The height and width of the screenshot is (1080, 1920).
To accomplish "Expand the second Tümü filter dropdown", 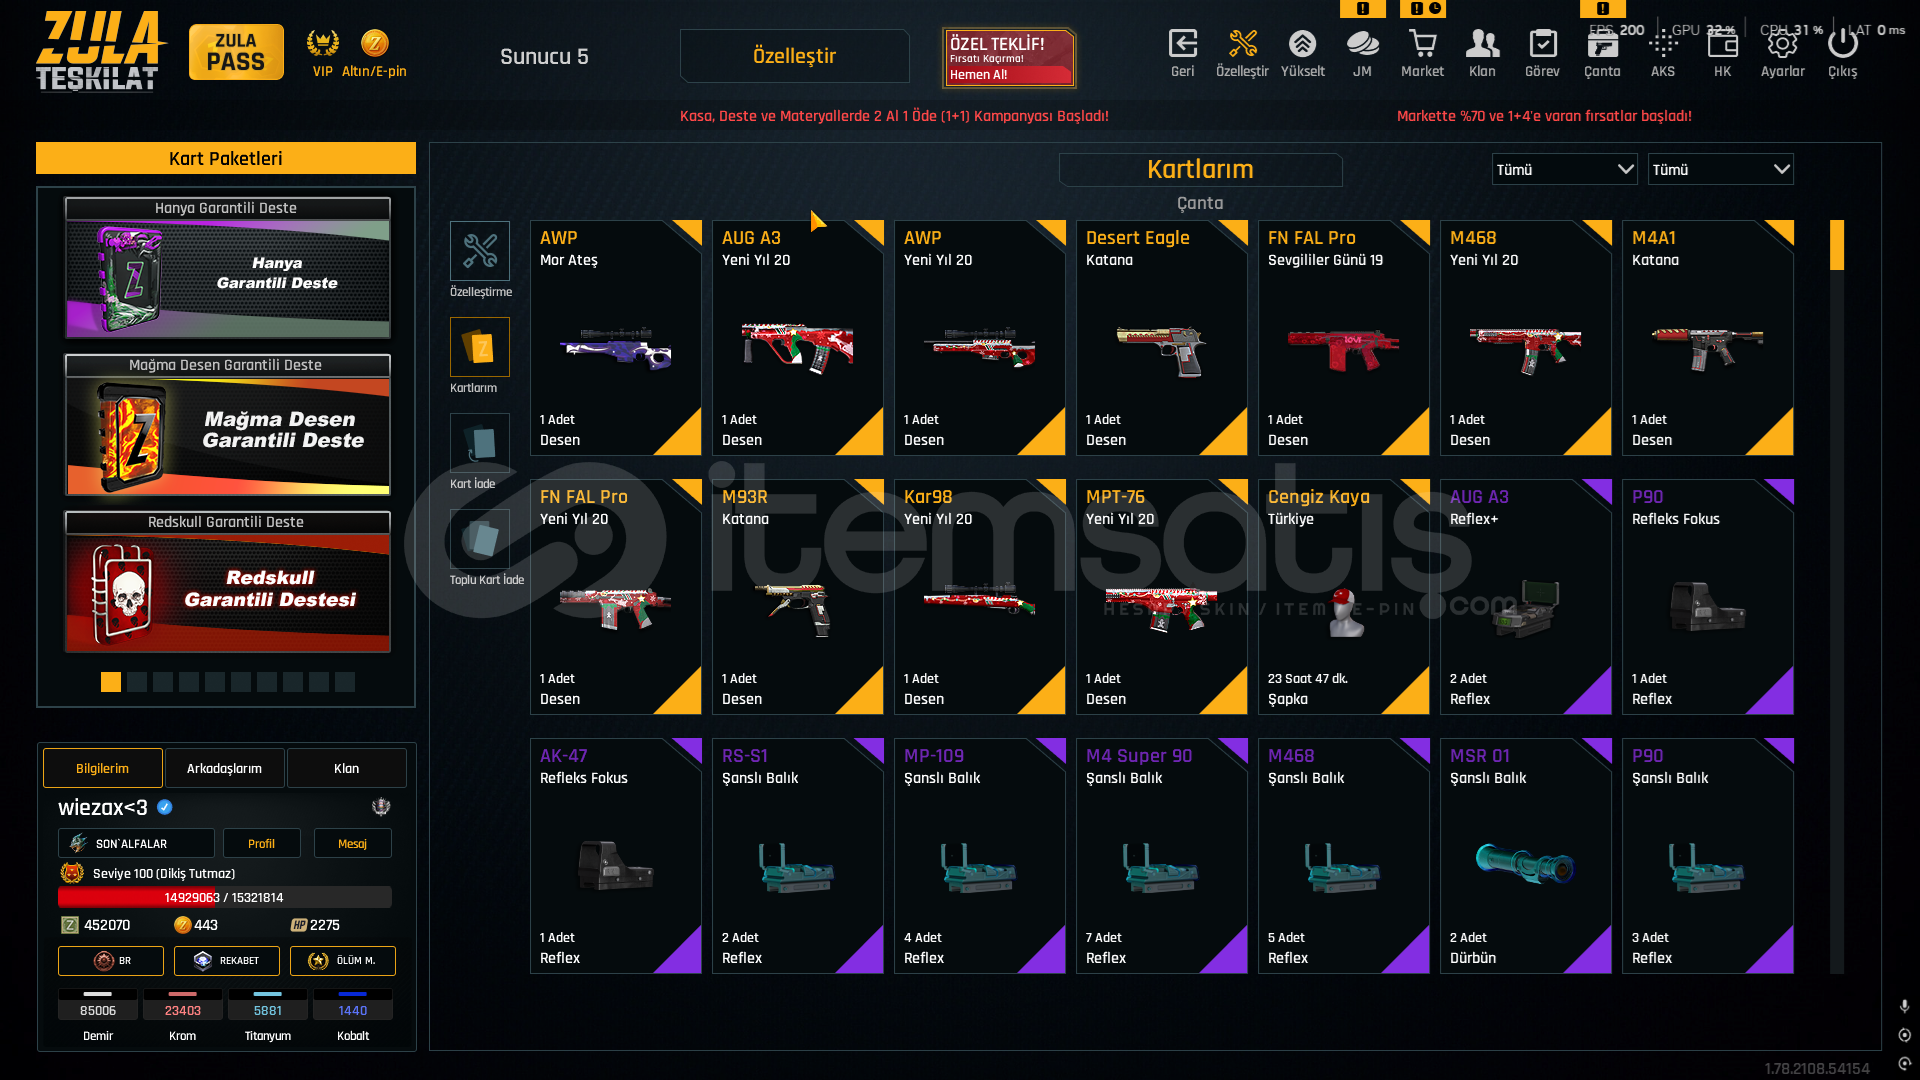I will pos(1720,170).
